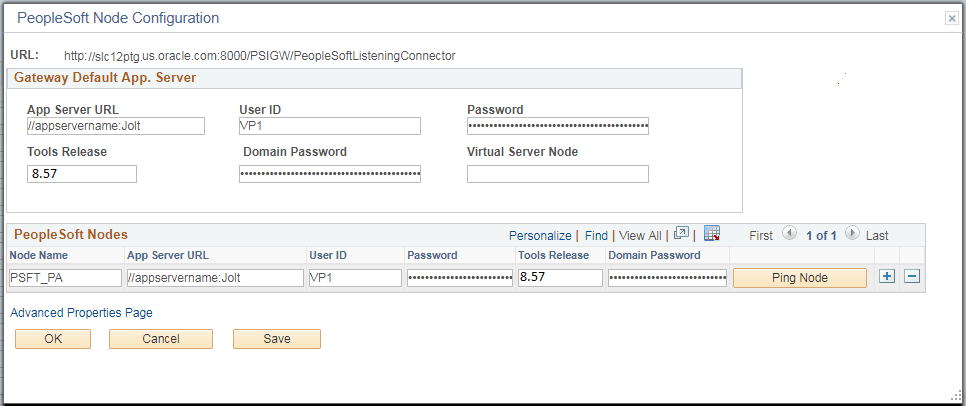
Task: Go to previous row arrow icon
Action: coord(789,234)
